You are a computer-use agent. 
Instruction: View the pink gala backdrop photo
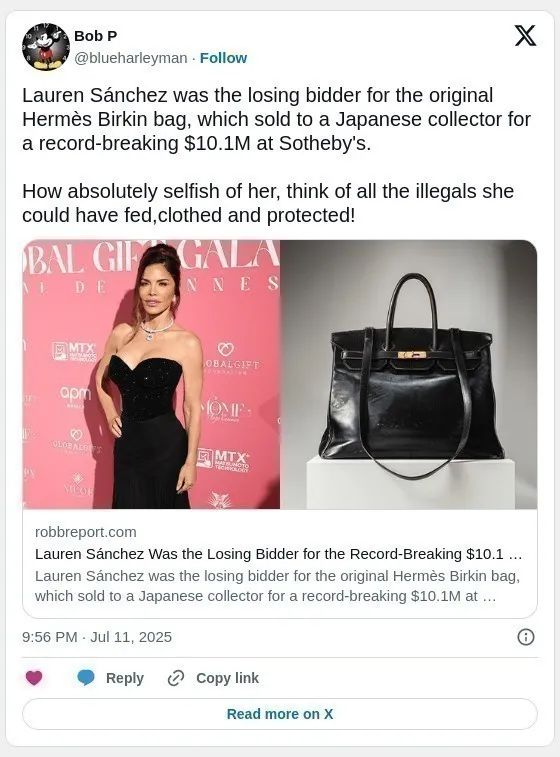[151, 374]
